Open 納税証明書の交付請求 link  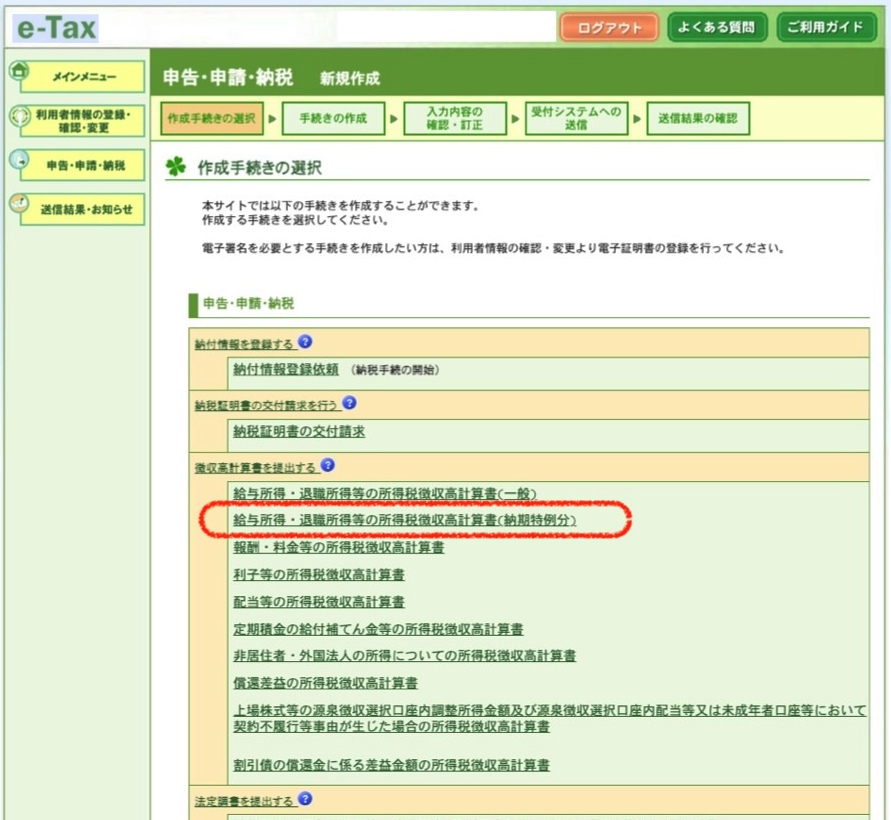[x=299, y=431]
